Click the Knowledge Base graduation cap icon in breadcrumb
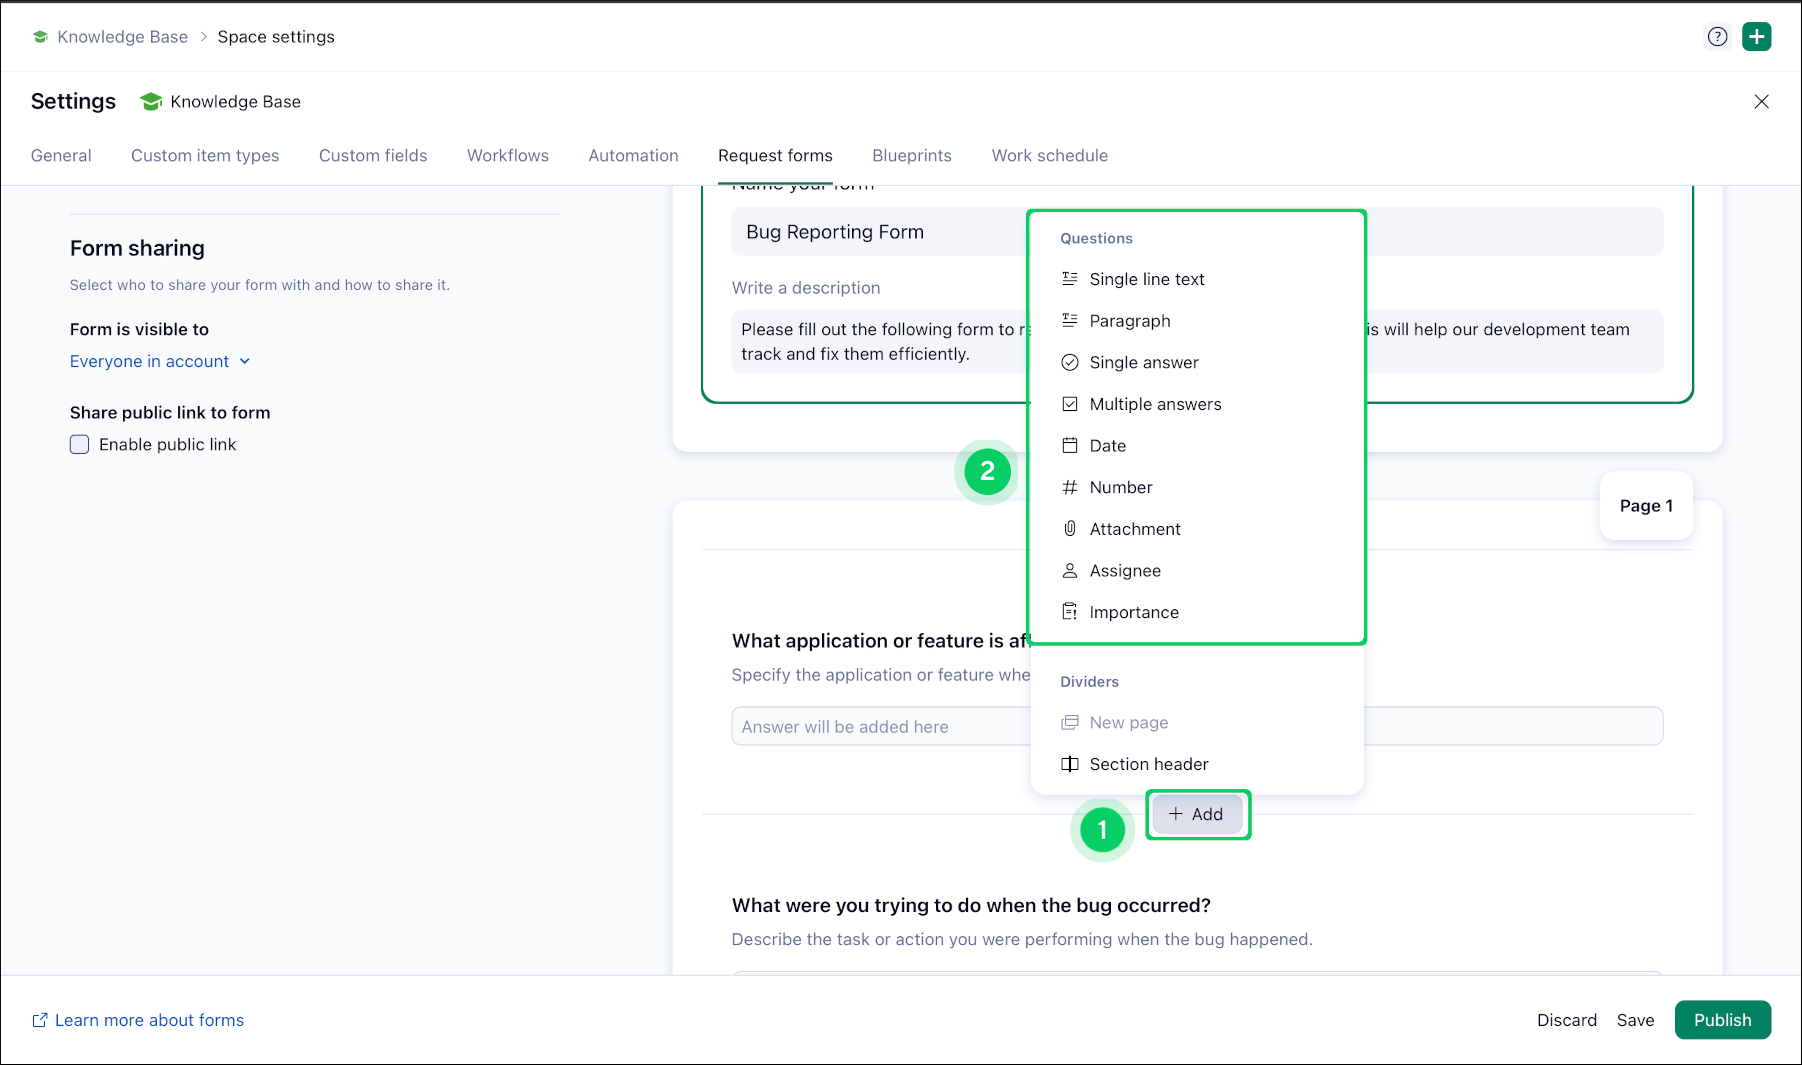The height and width of the screenshot is (1065, 1802). (40, 37)
